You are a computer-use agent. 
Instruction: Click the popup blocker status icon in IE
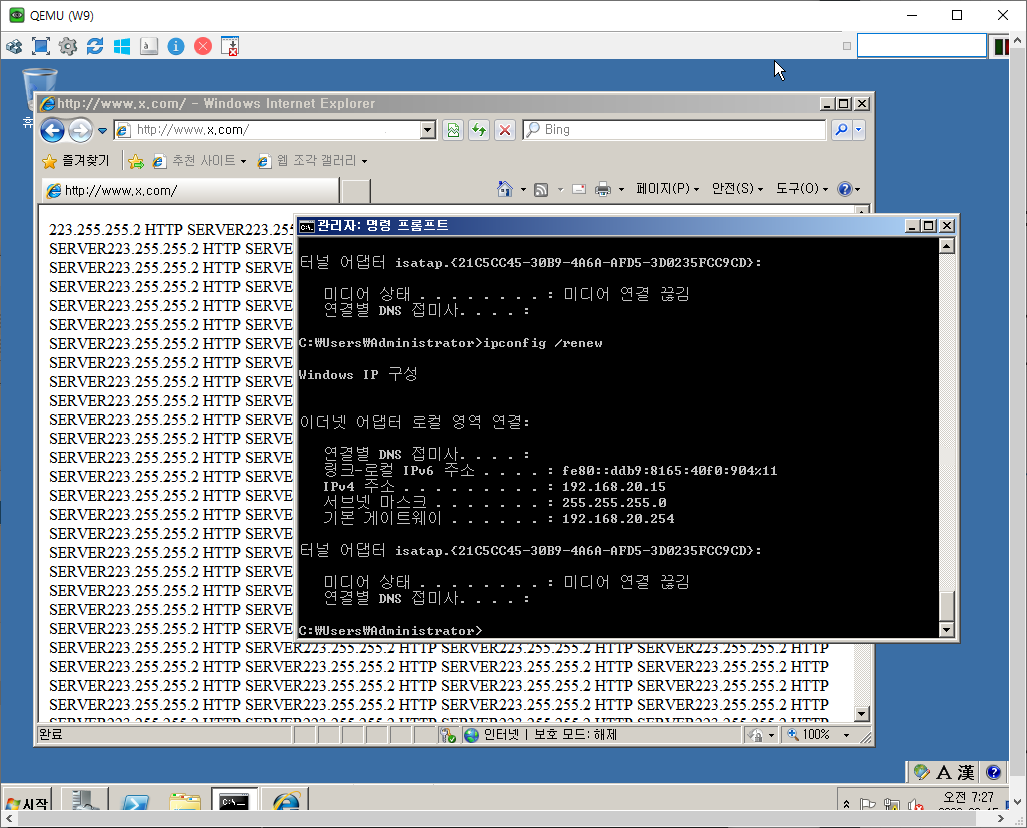click(448, 736)
